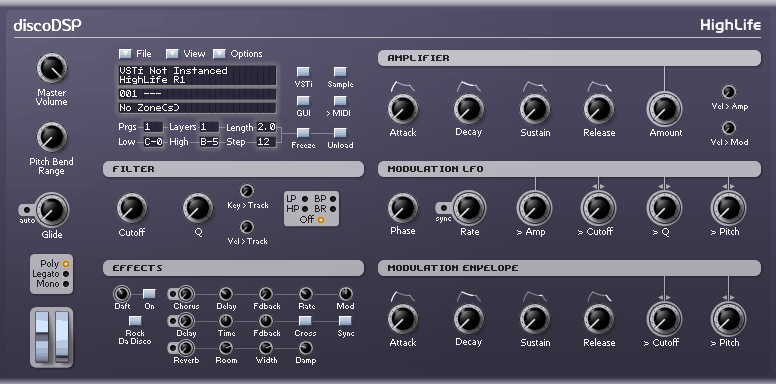Click the High note field B-5
776x384 pixels.
click(209, 142)
